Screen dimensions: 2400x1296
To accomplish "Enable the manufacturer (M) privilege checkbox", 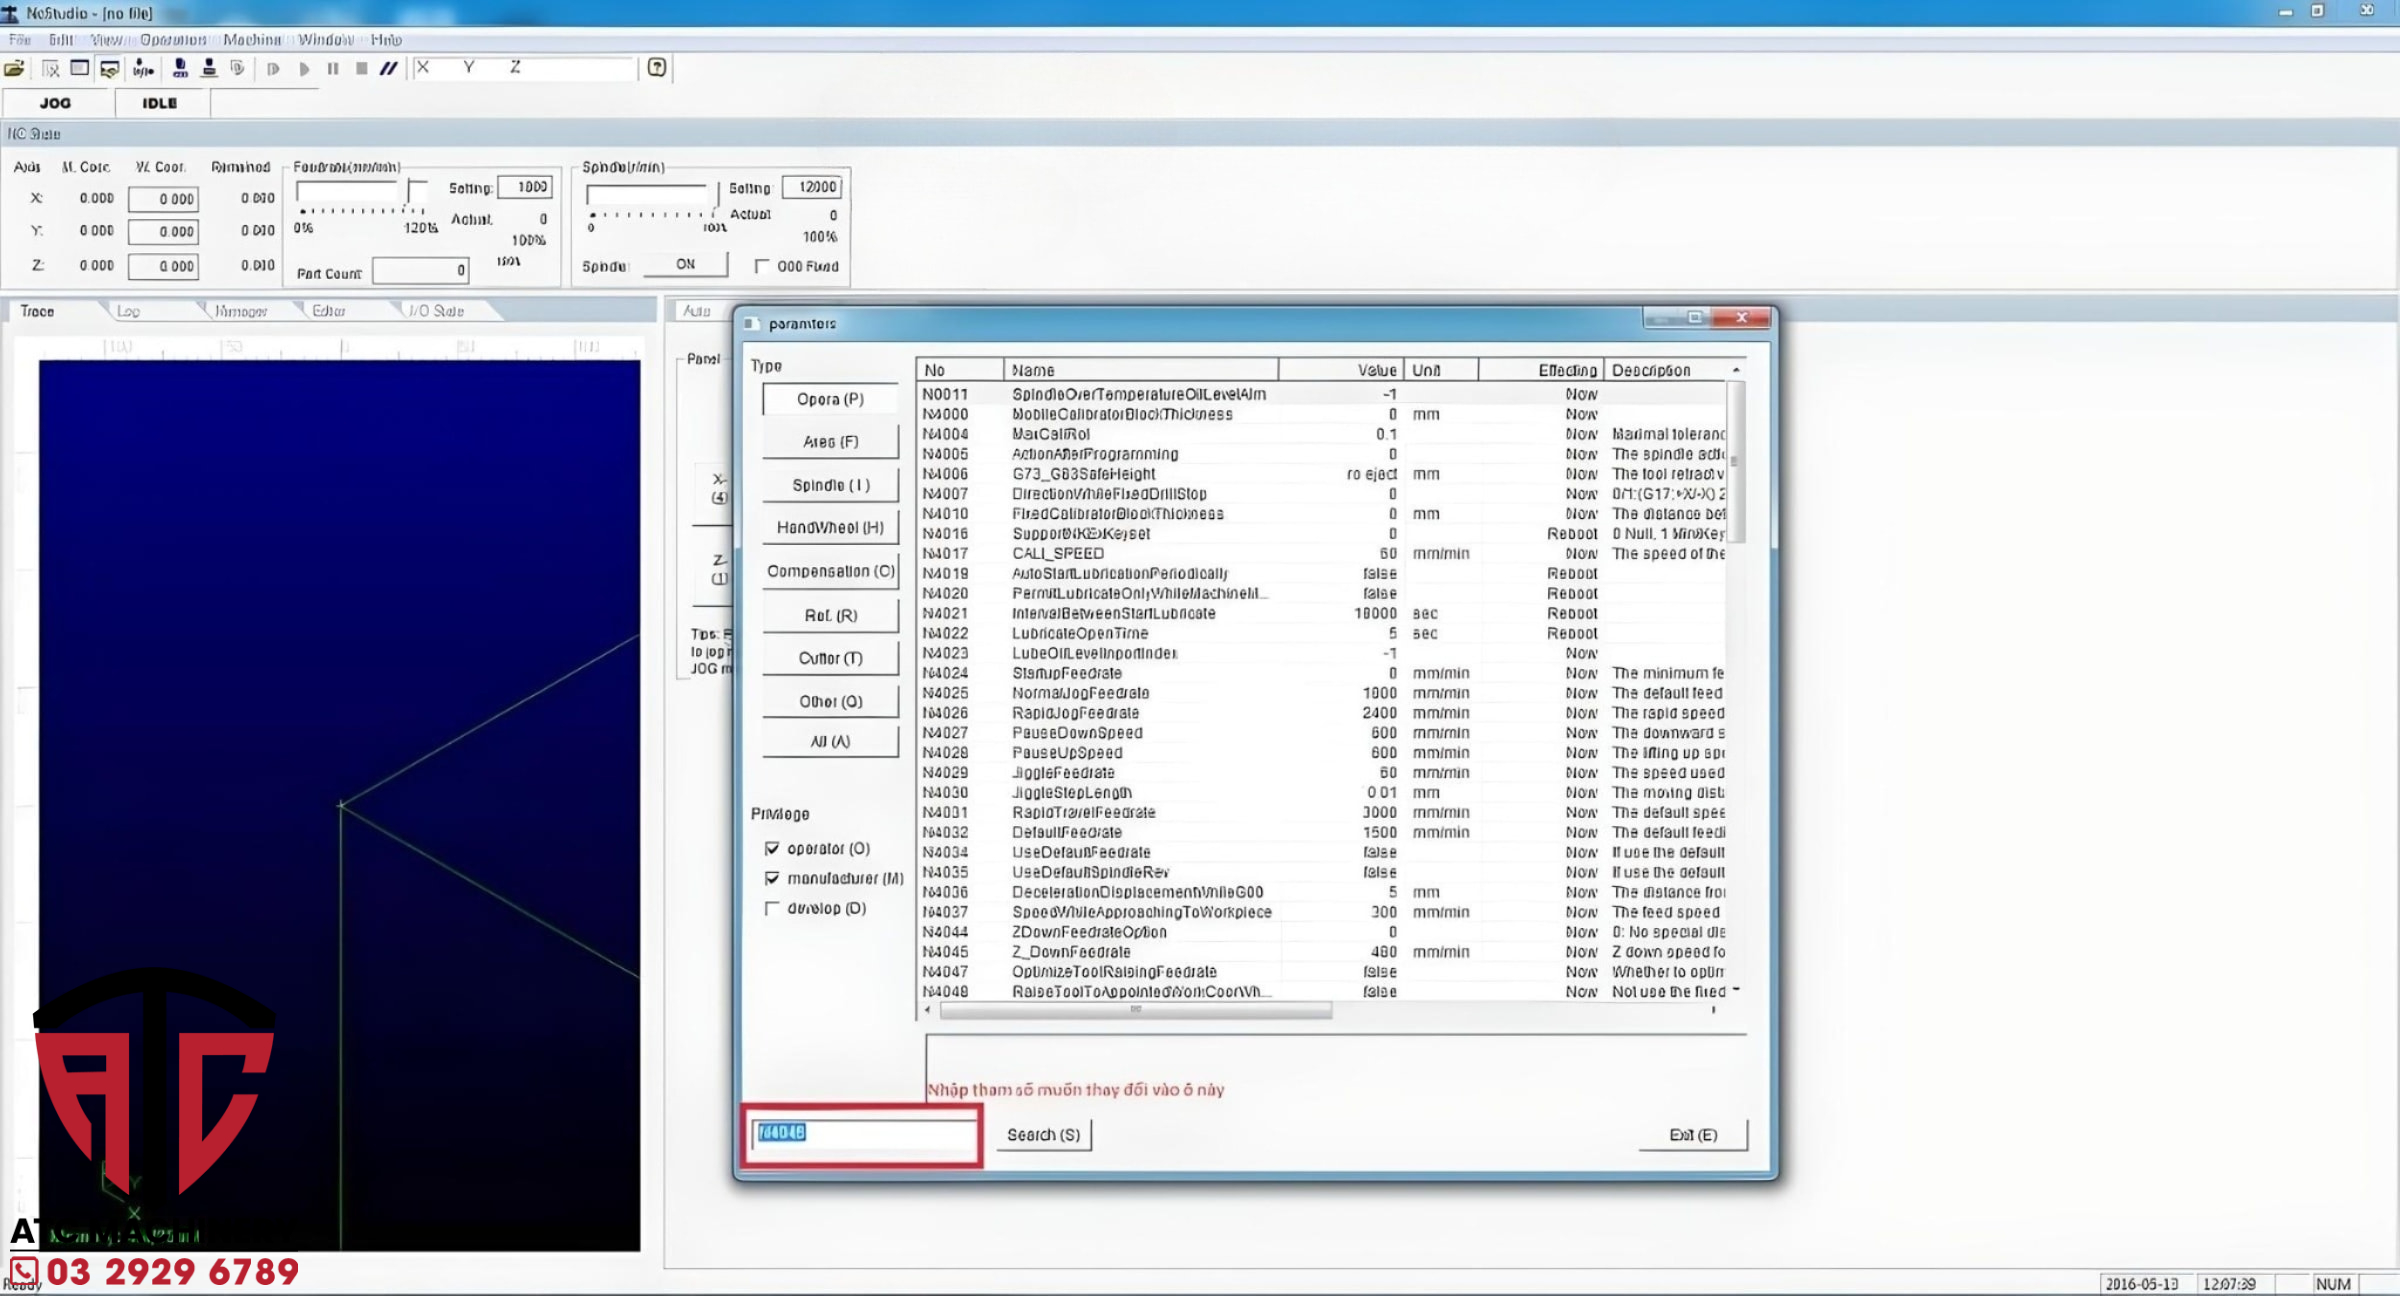I will (772, 878).
